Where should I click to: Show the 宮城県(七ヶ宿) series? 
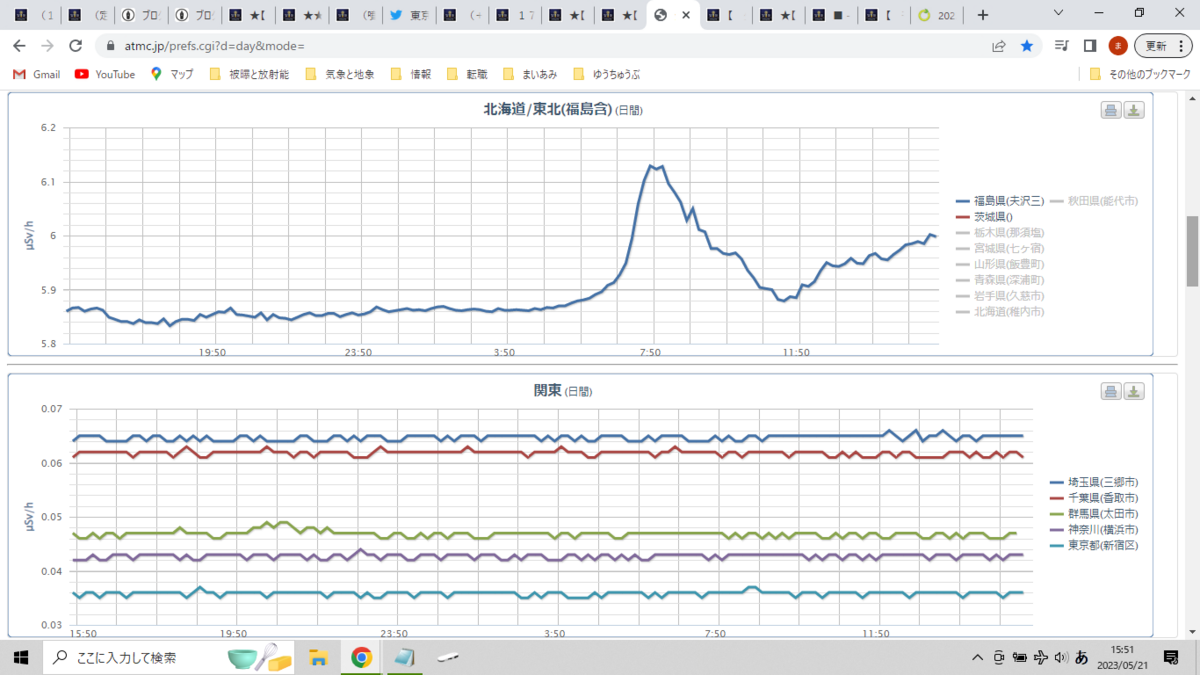(x=1001, y=248)
